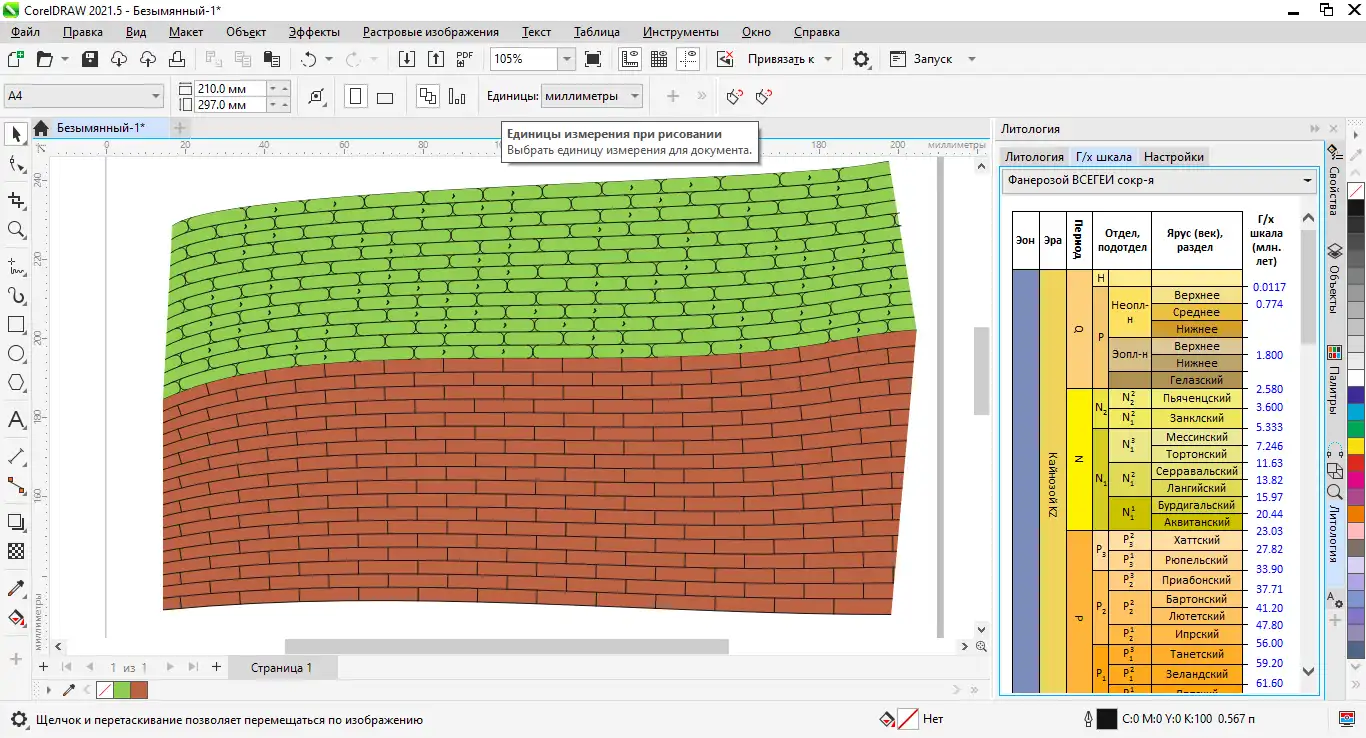Image resolution: width=1366 pixels, height=738 pixels.
Task: Open the Инструменты menu
Action: click(x=681, y=32)
